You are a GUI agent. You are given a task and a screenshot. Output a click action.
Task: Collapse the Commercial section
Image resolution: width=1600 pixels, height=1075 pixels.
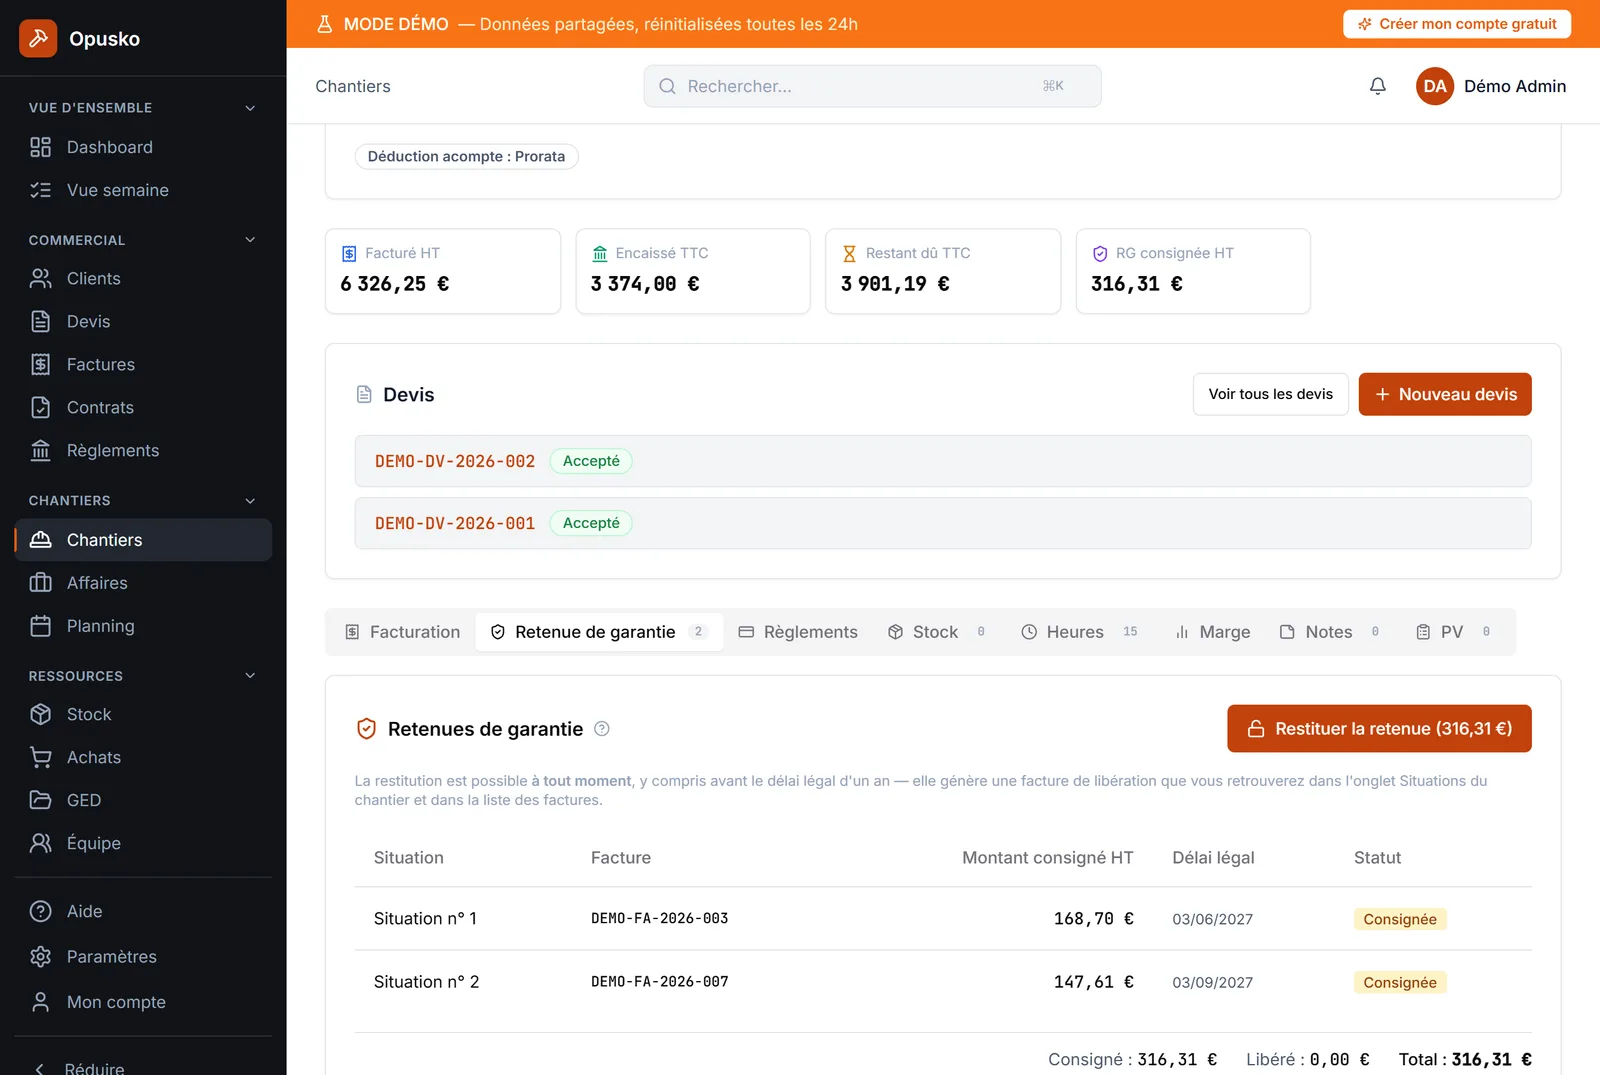tap(250, 240)
